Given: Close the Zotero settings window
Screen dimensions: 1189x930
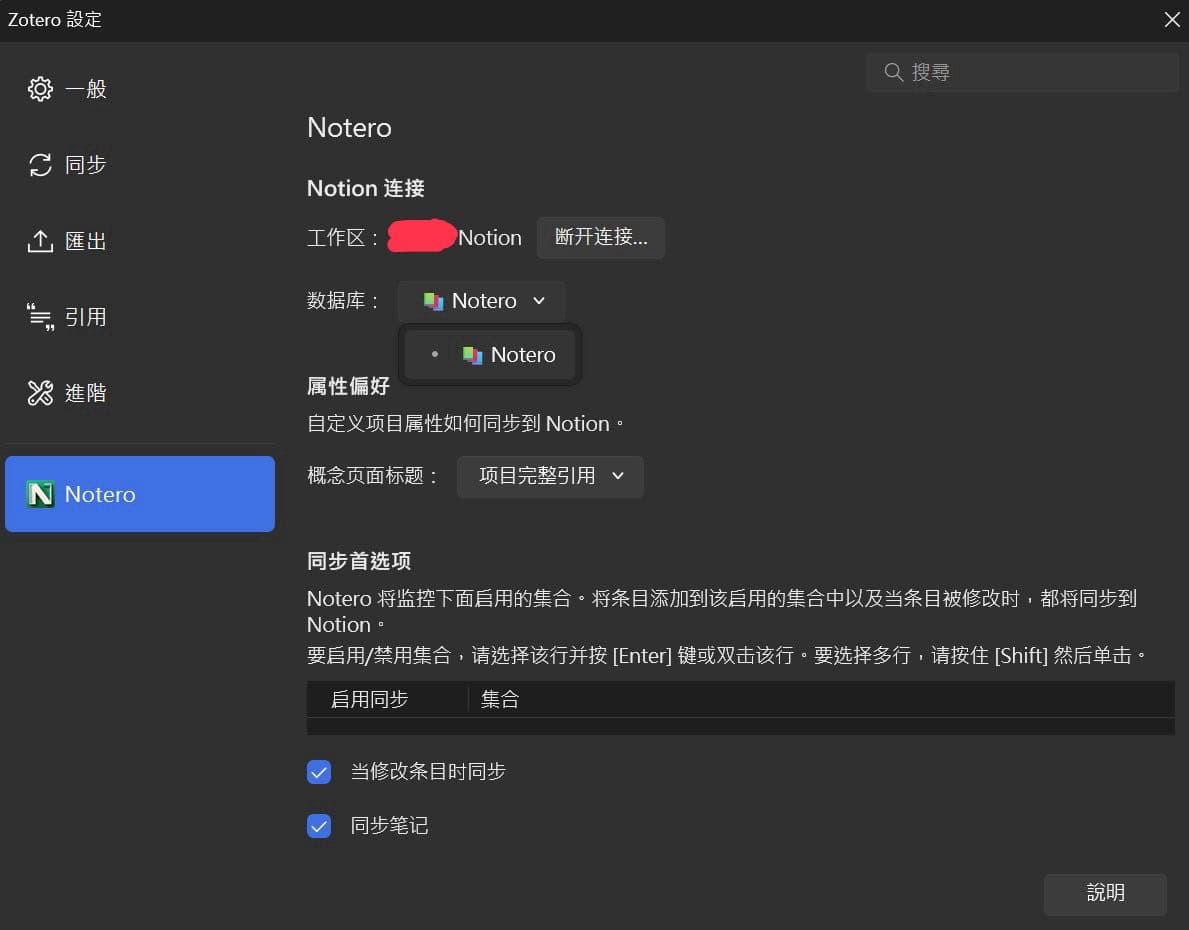Looking at the screenshot, I should point(1172,20).
